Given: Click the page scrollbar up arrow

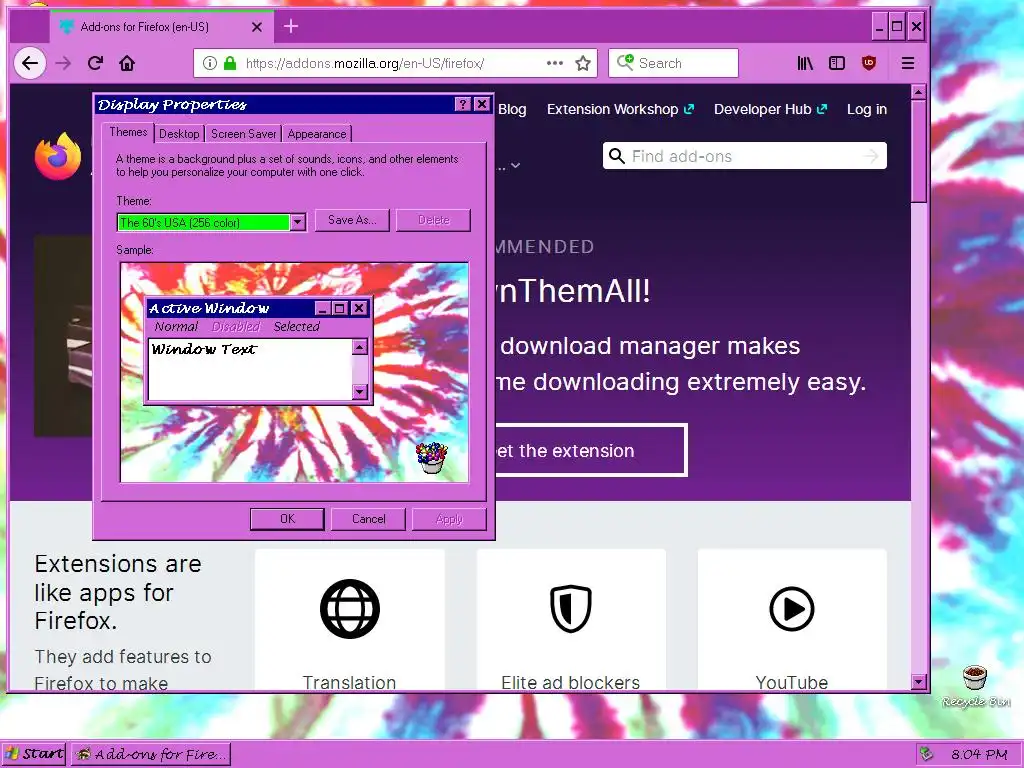Looking at the screenshot, I should coord(918,92).
